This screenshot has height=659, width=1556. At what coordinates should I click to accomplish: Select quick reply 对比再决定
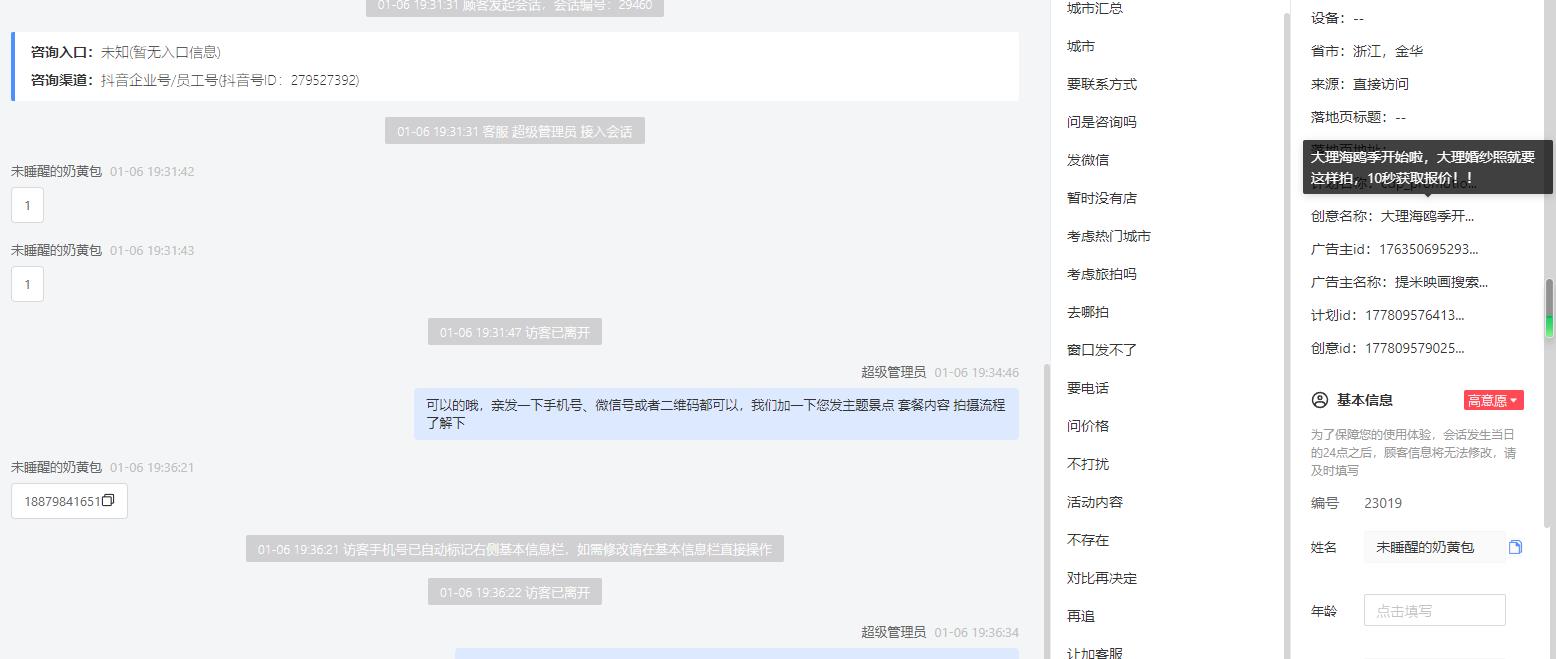click(1101, 578)
